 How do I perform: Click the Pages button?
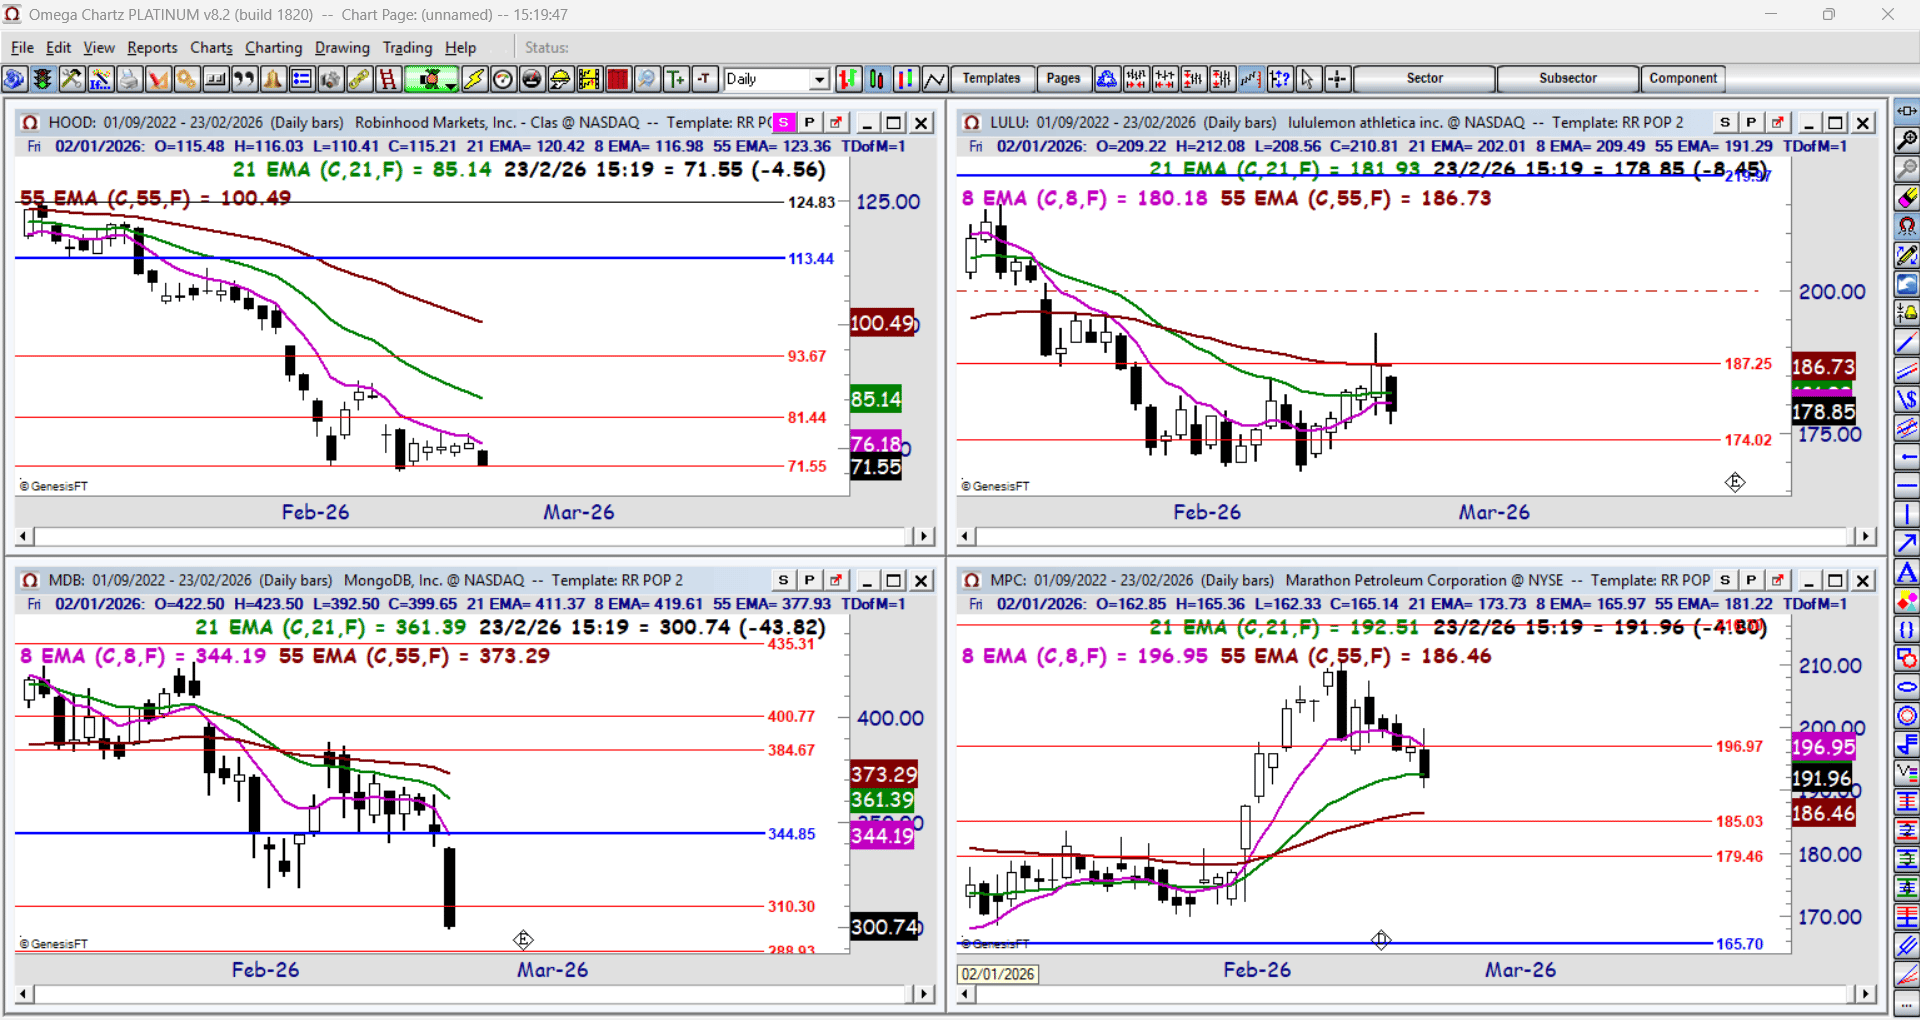[1063, 79]
